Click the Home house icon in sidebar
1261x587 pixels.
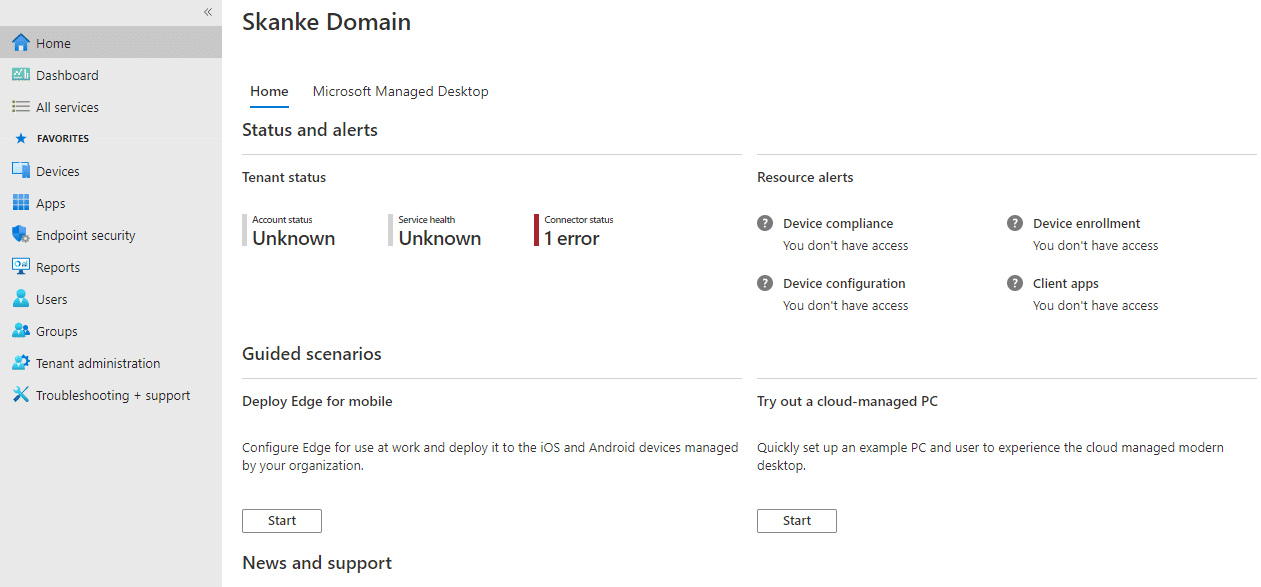(20, 43)
